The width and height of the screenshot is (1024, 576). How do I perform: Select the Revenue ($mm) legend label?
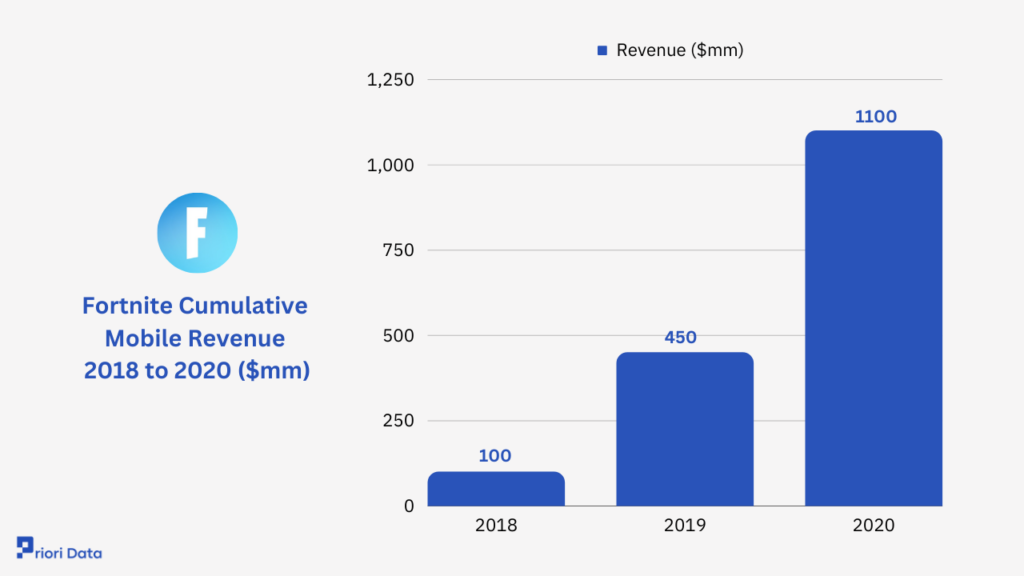coord(680,50)
